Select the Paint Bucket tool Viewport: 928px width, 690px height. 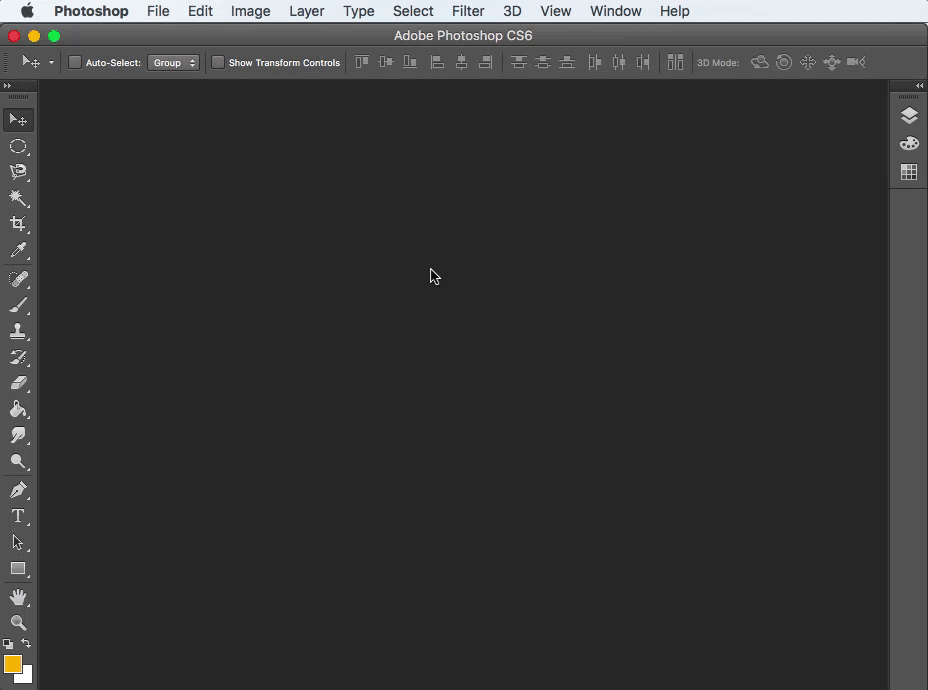[18, 409]
